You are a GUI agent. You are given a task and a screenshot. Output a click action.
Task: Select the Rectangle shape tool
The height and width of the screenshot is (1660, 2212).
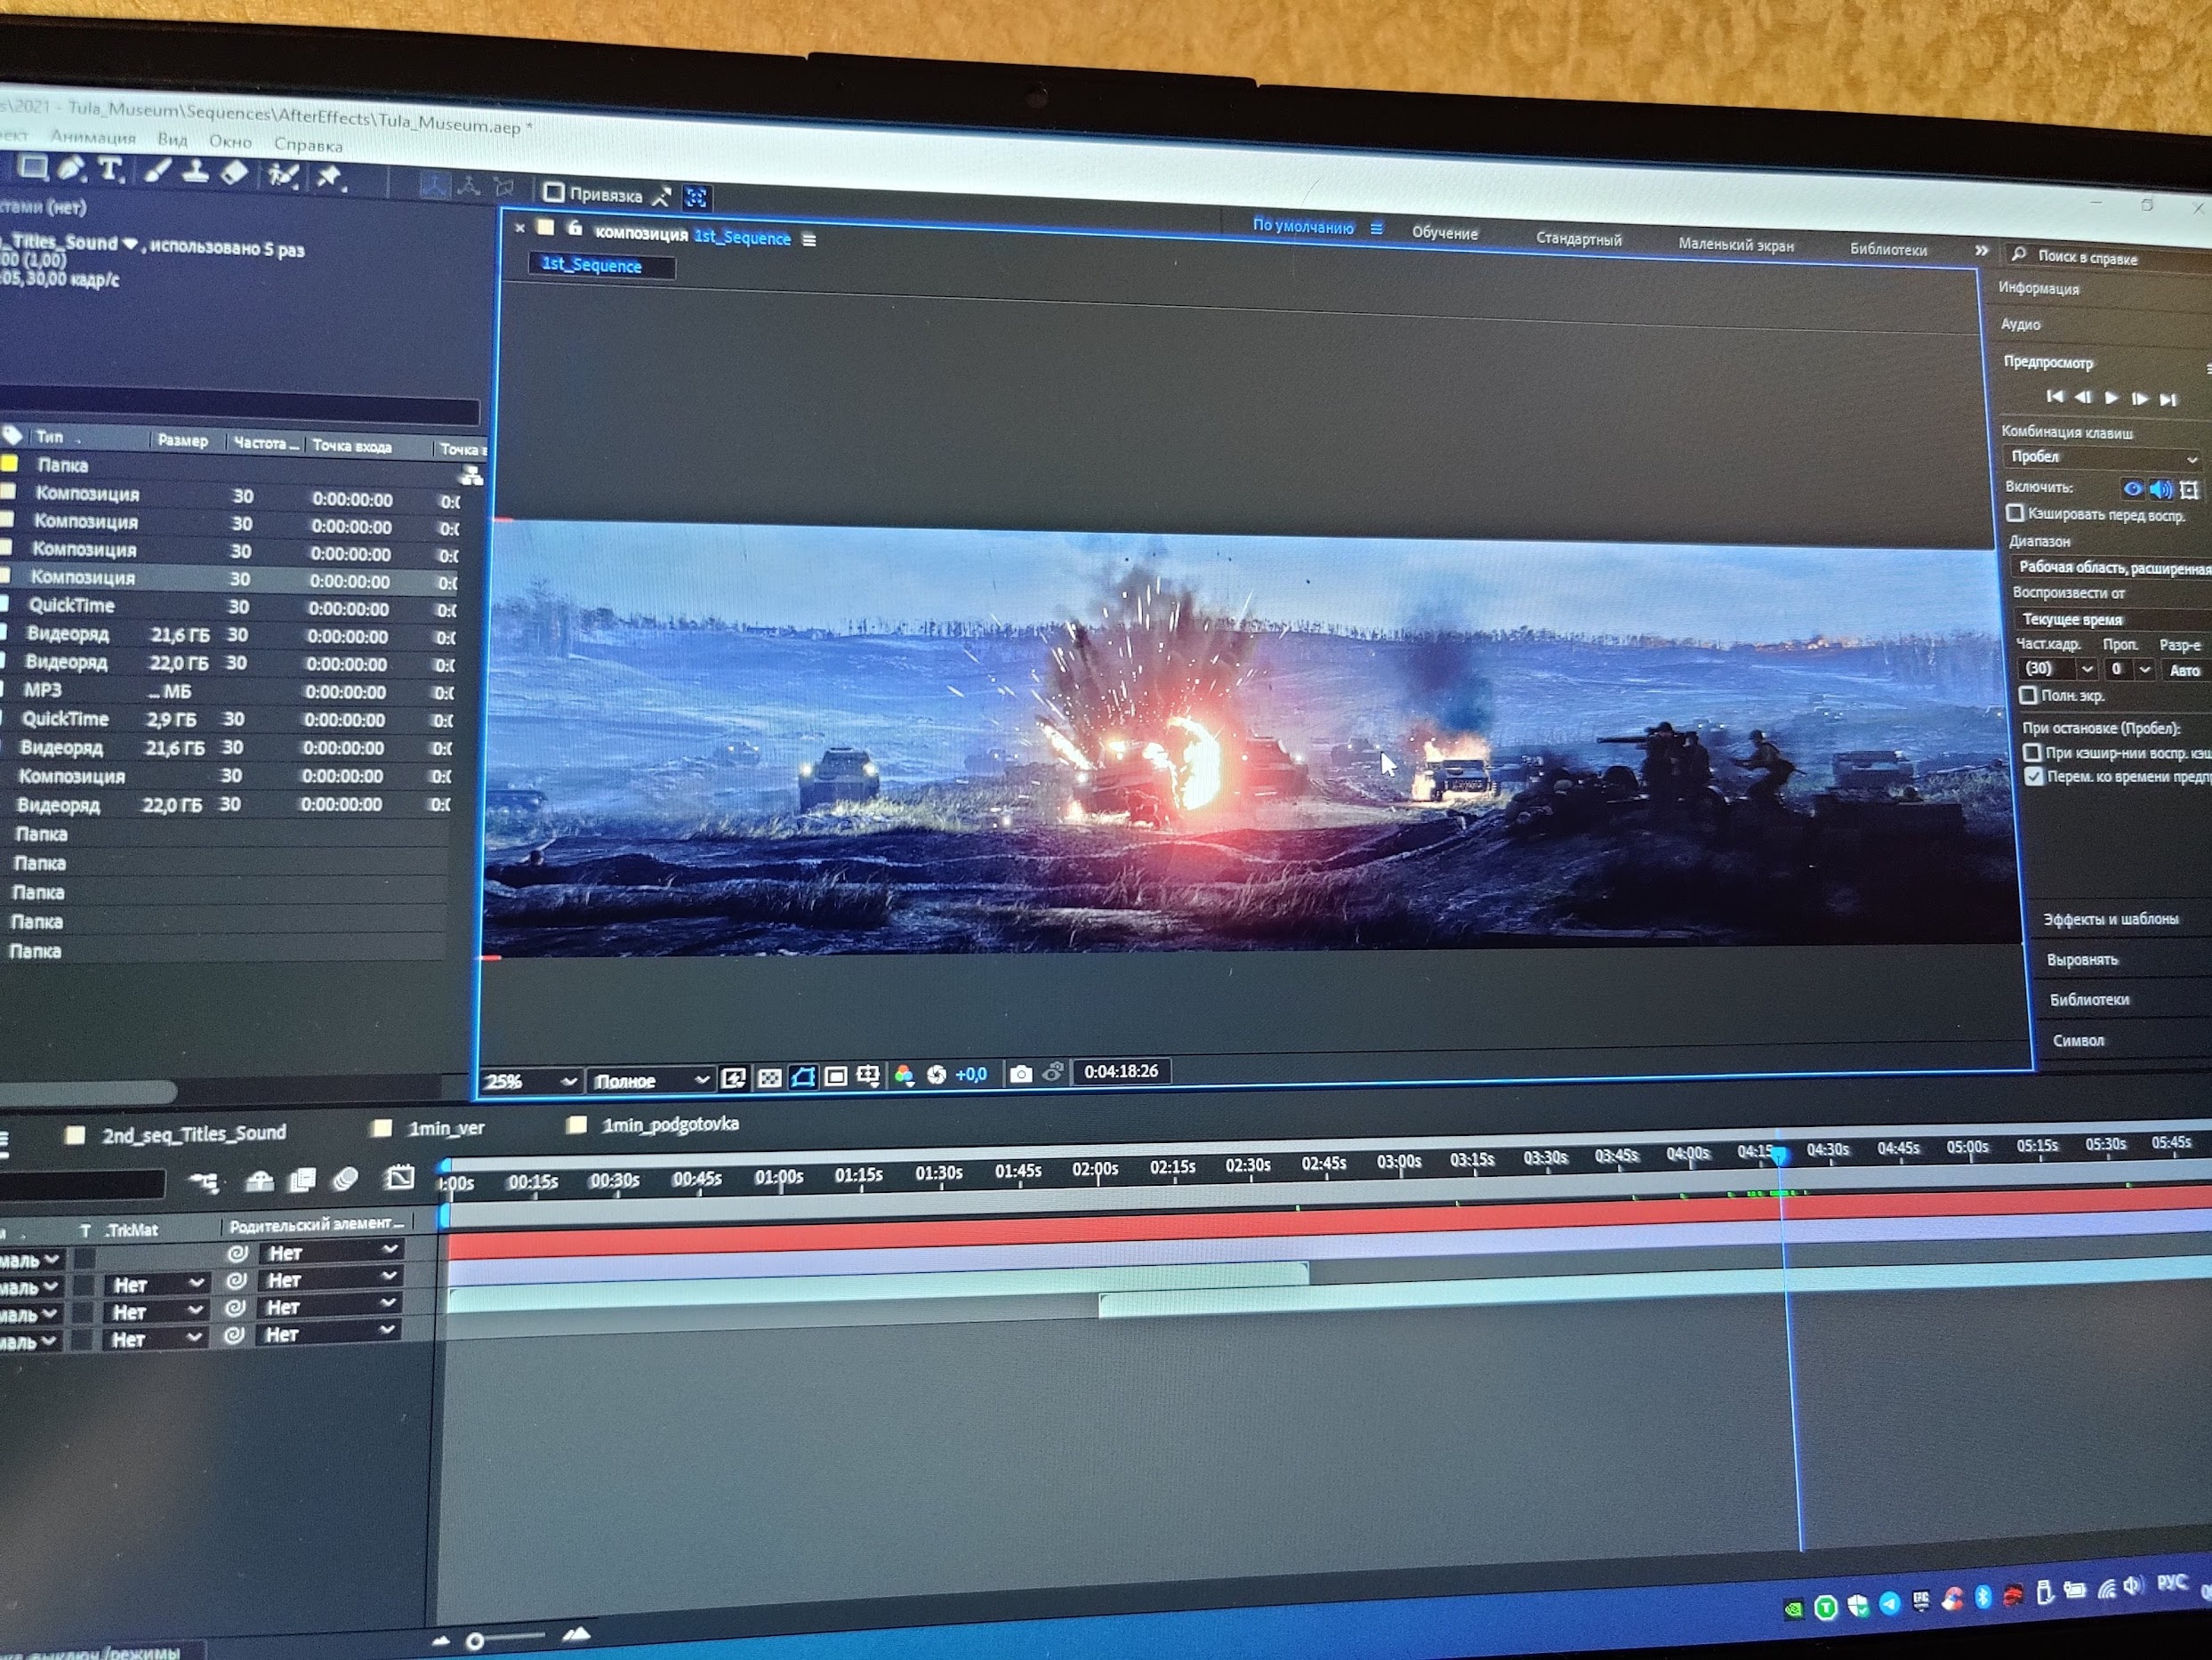33,167
